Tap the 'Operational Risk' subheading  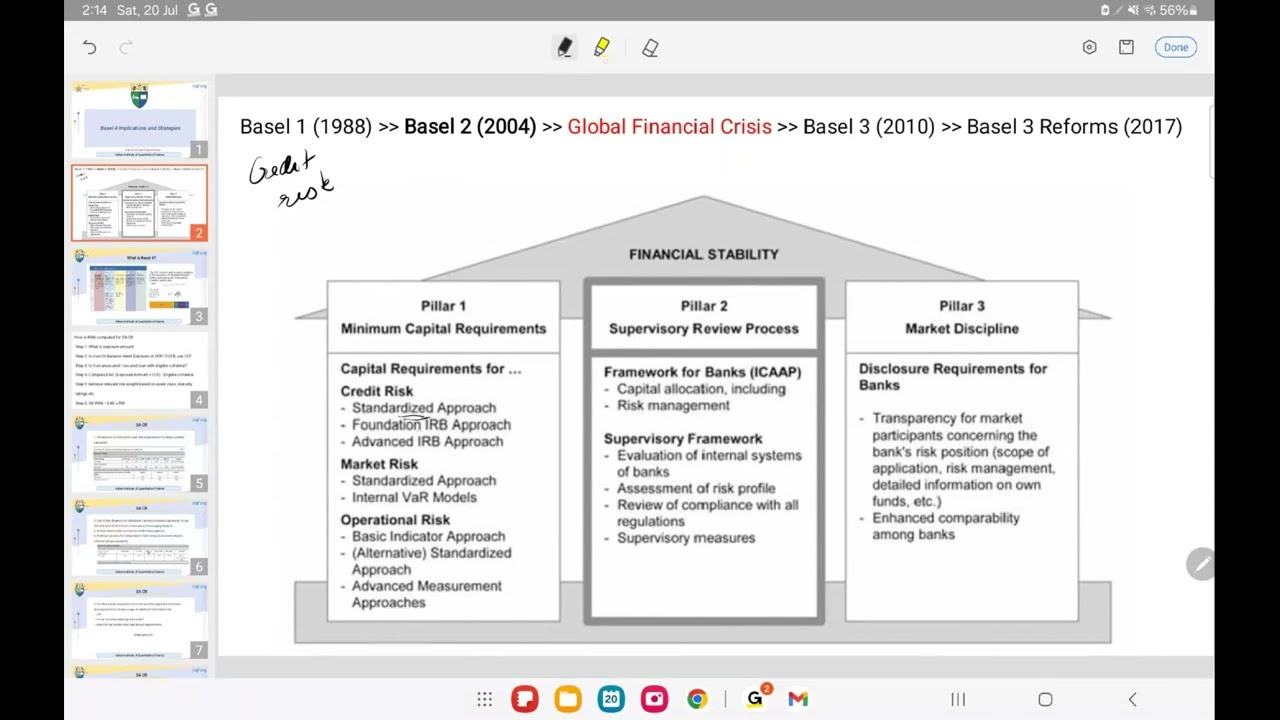395,520
